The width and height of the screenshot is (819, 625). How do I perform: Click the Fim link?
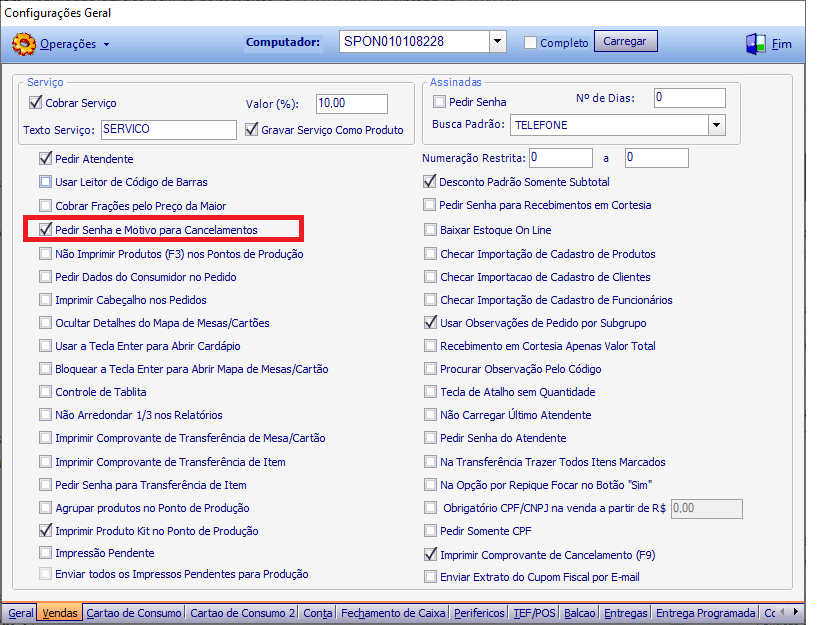click(781, 44)
